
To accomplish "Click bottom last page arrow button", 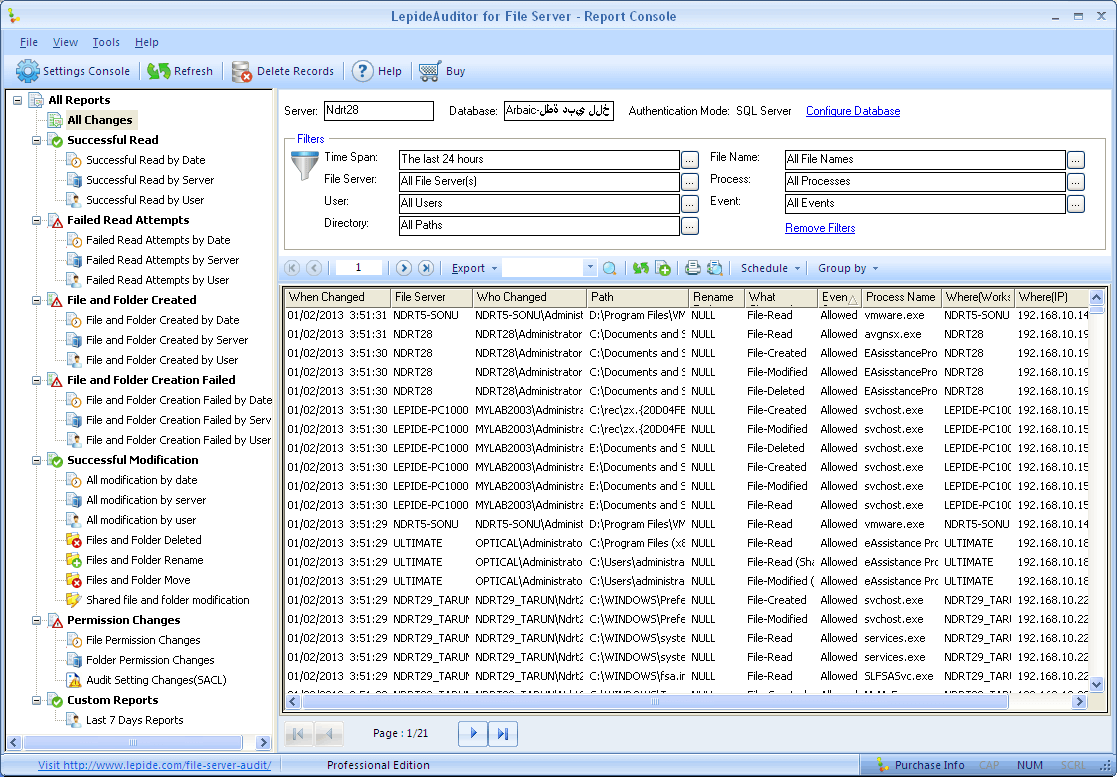I will tap(503, 734).
